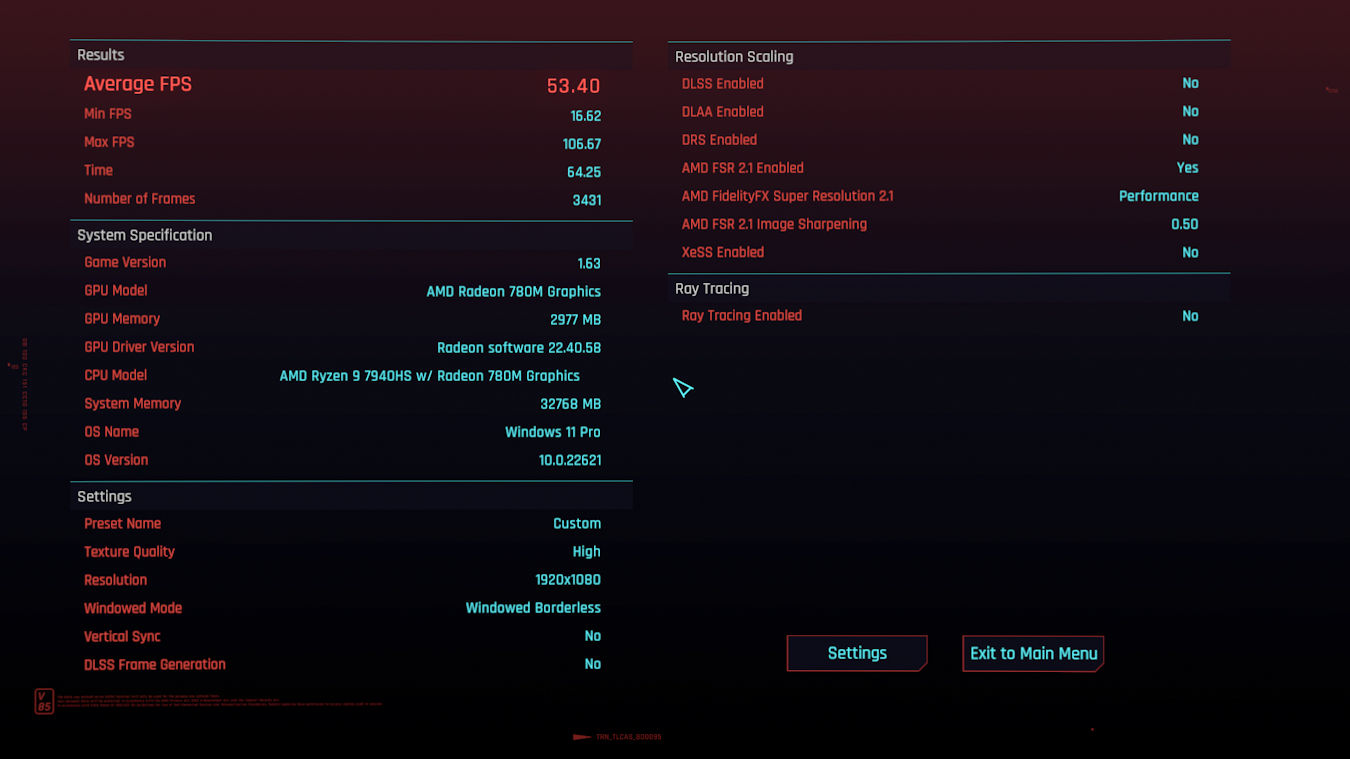Viewport: 1350px width, 759px height.
Task: Click Ray Tracing Enabled No value
Action: click(1190, 316)
